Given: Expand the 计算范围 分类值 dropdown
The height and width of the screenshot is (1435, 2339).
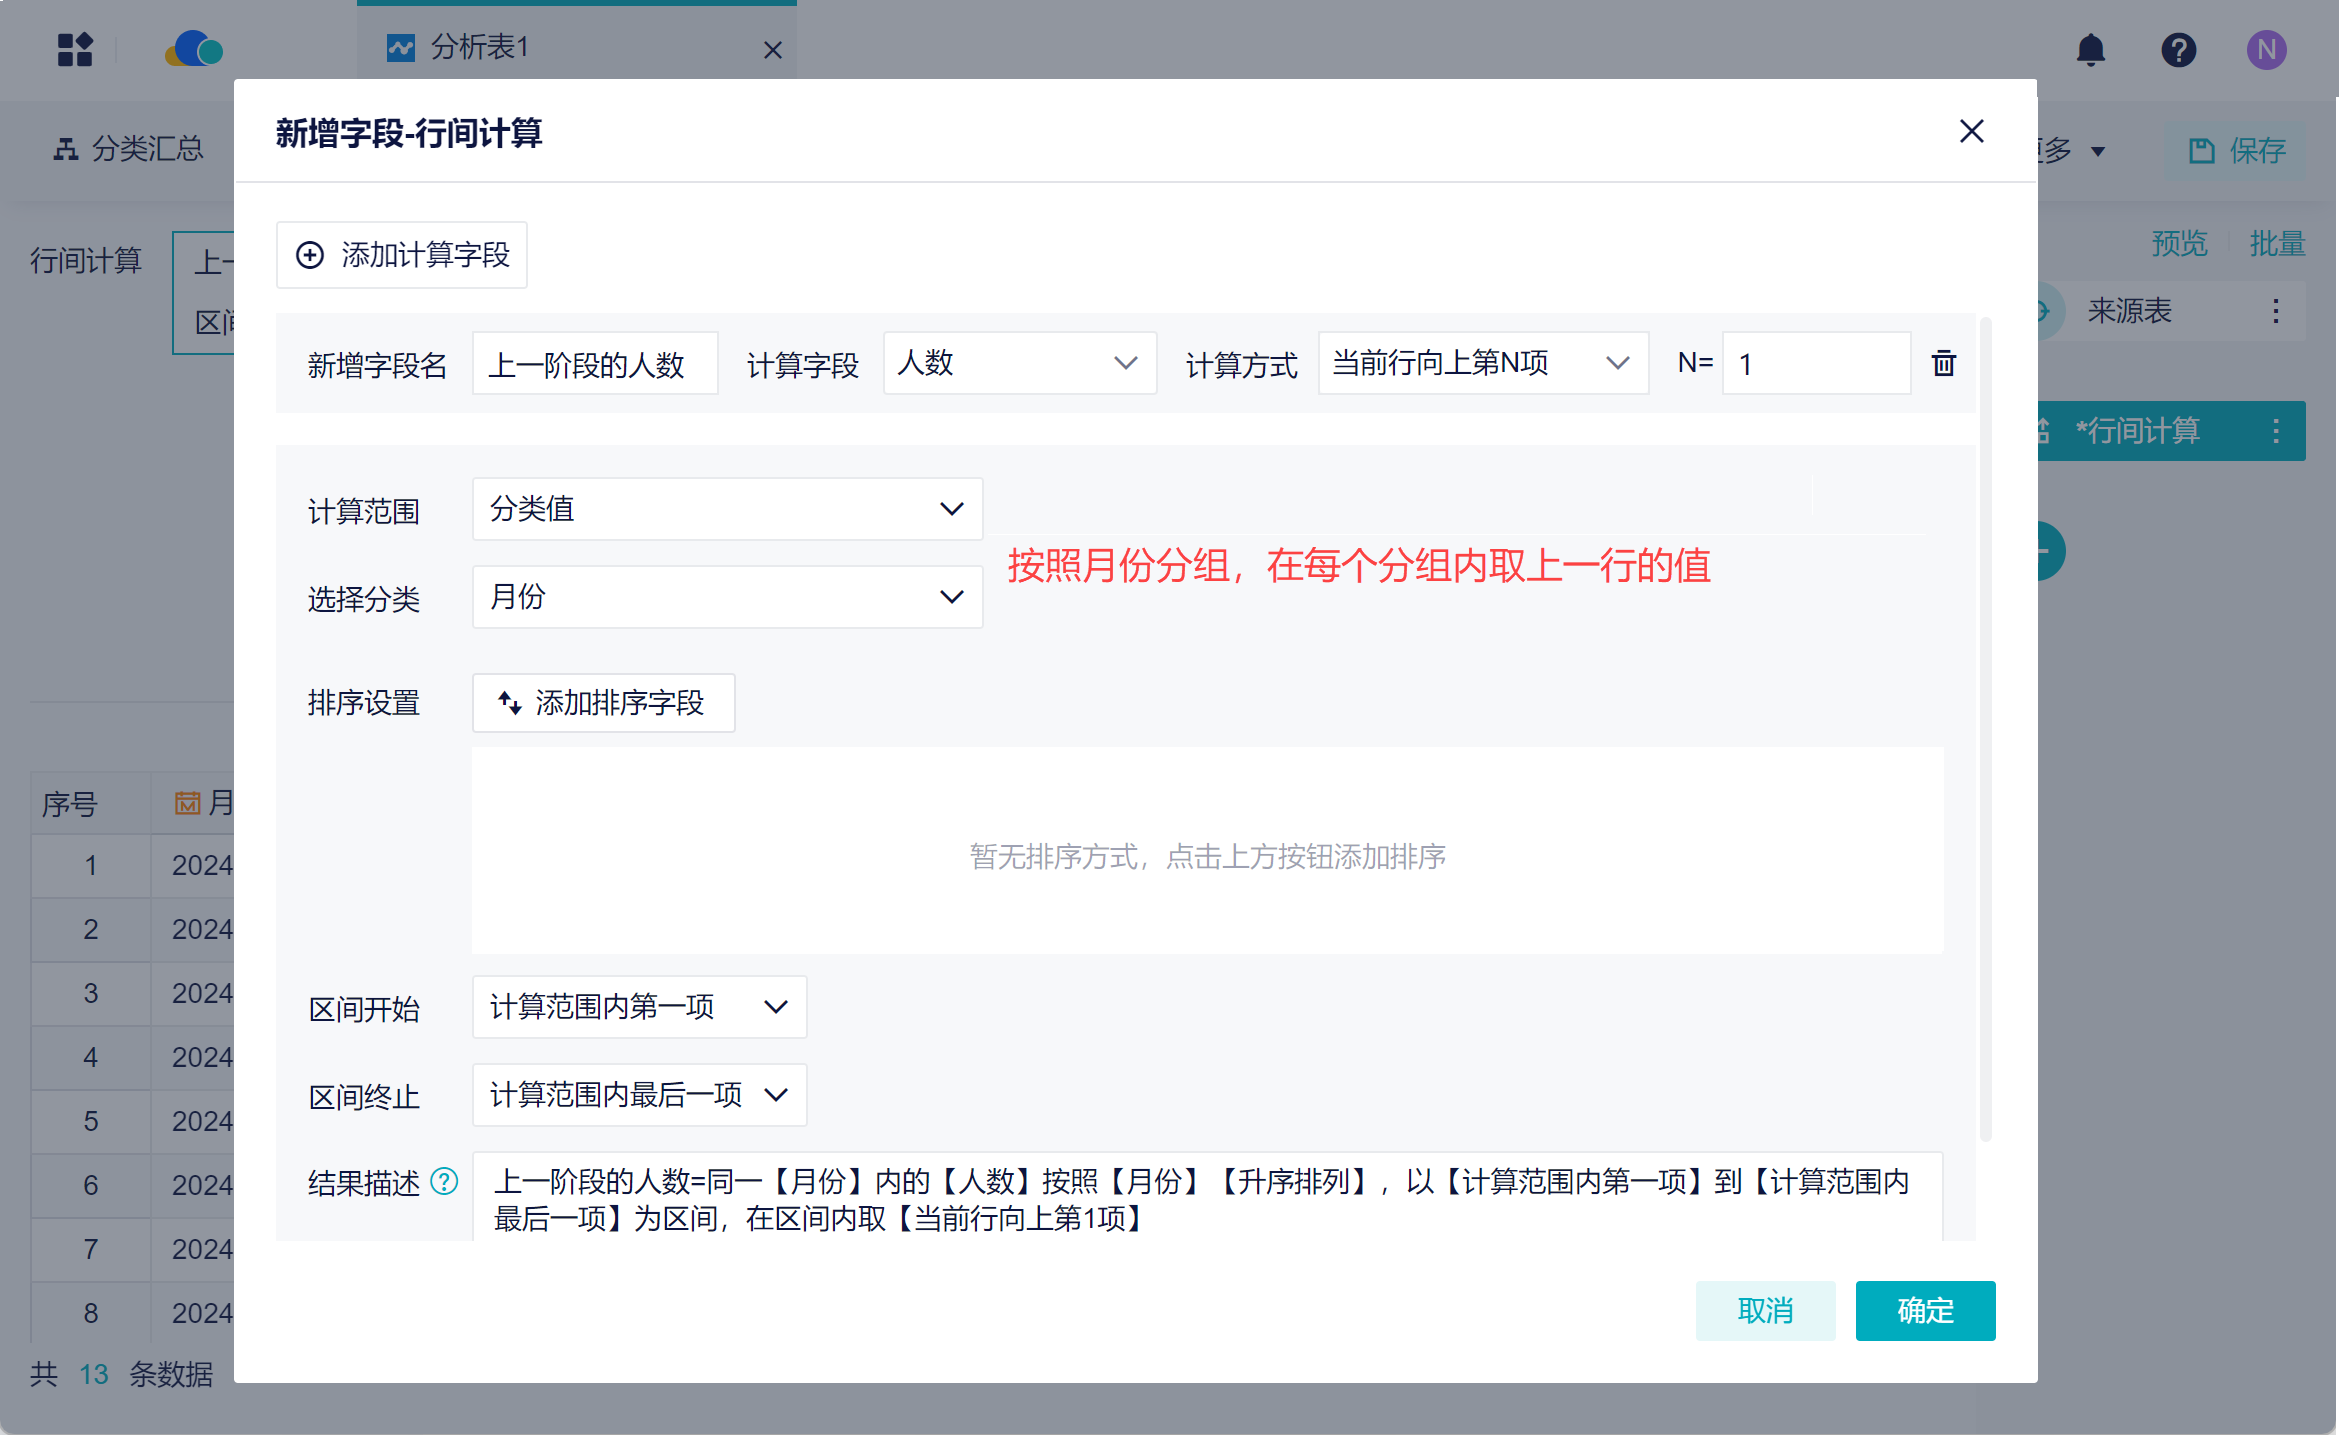Looking at the screenshot, I should (x=727, y=509).
